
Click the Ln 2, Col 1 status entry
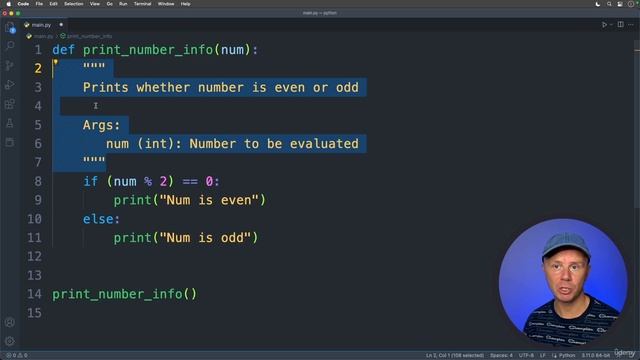tap(455, 356)
